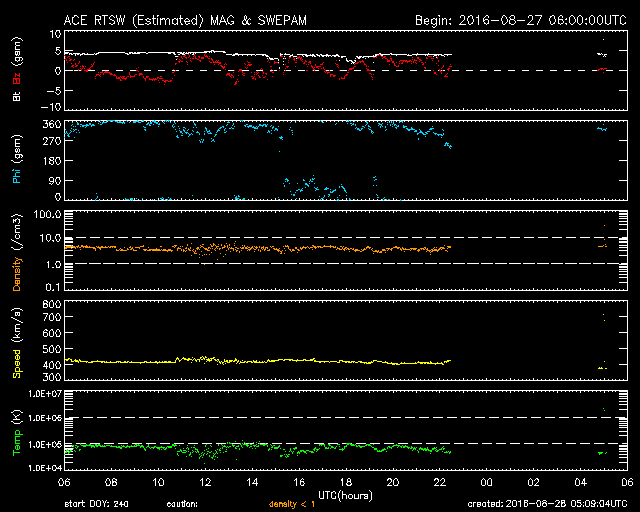Click the '90' tick on Phi axis
Viewport: 640px width, 512px height.
(55, 180)
